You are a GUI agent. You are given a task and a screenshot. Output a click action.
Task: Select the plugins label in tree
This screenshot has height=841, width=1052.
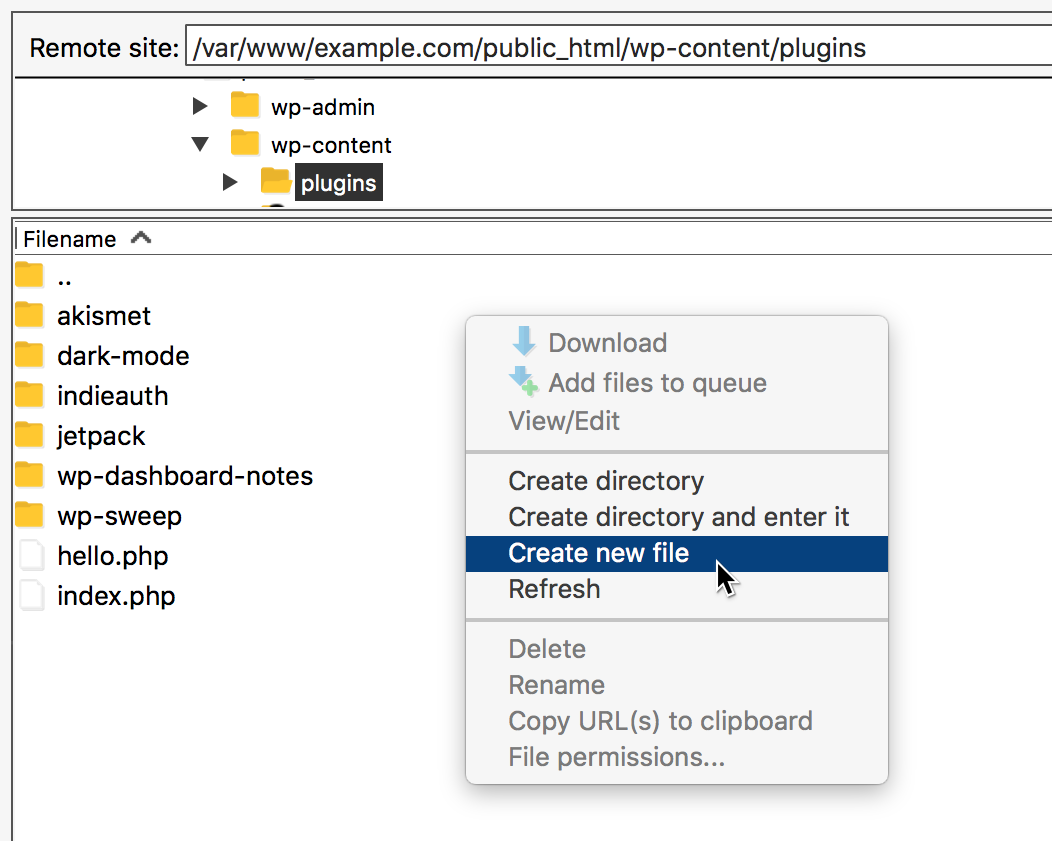[339, 182]
